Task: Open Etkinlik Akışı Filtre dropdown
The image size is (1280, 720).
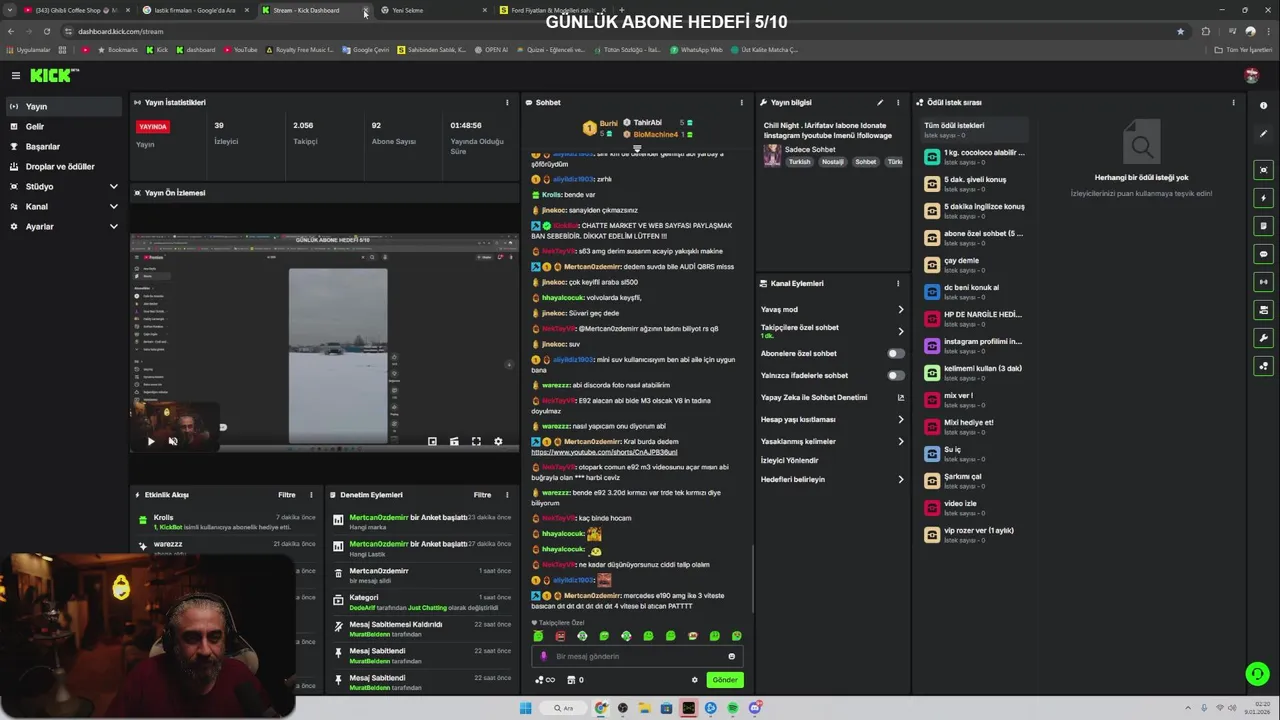Action: coord(286,495)
